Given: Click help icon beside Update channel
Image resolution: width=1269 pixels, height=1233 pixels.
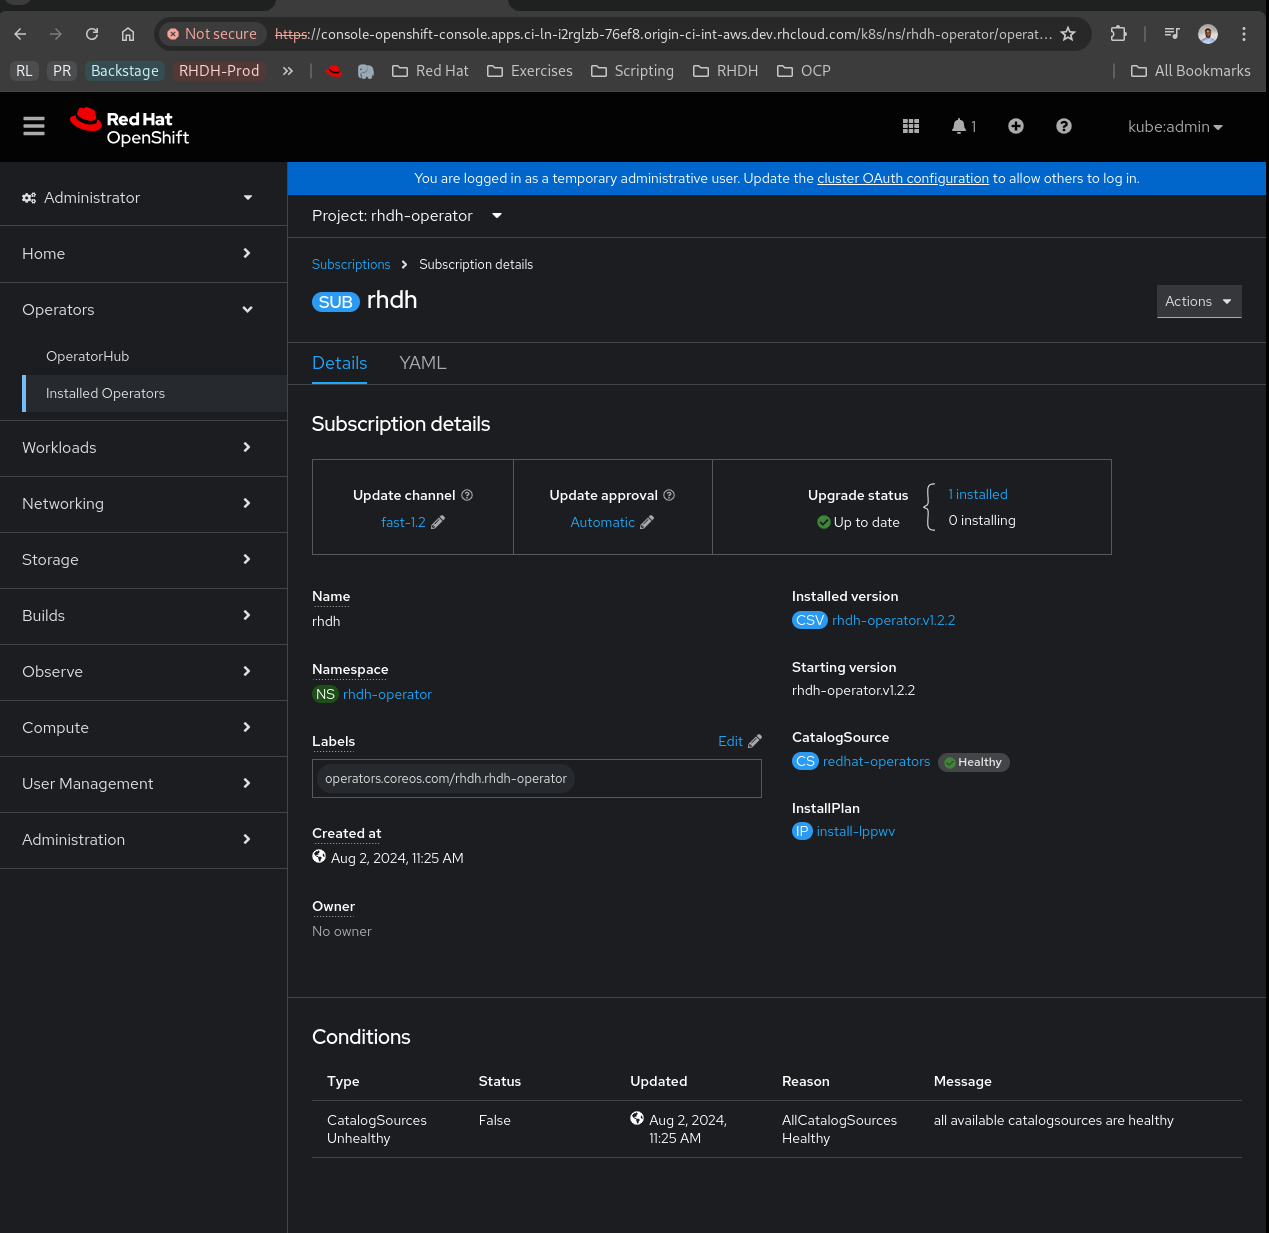Looking at the screenshot, I should click(467, 495).
